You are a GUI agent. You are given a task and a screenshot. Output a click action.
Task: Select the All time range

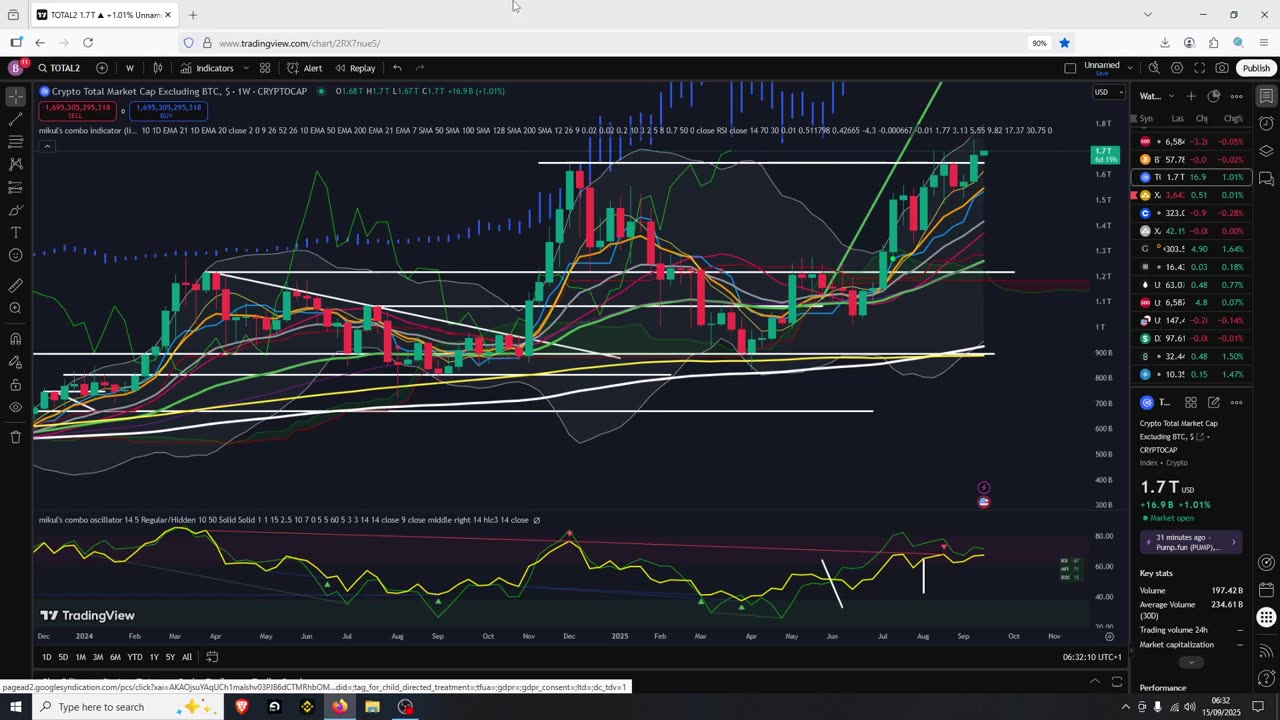pyautogui.click(x=187, y=657)
